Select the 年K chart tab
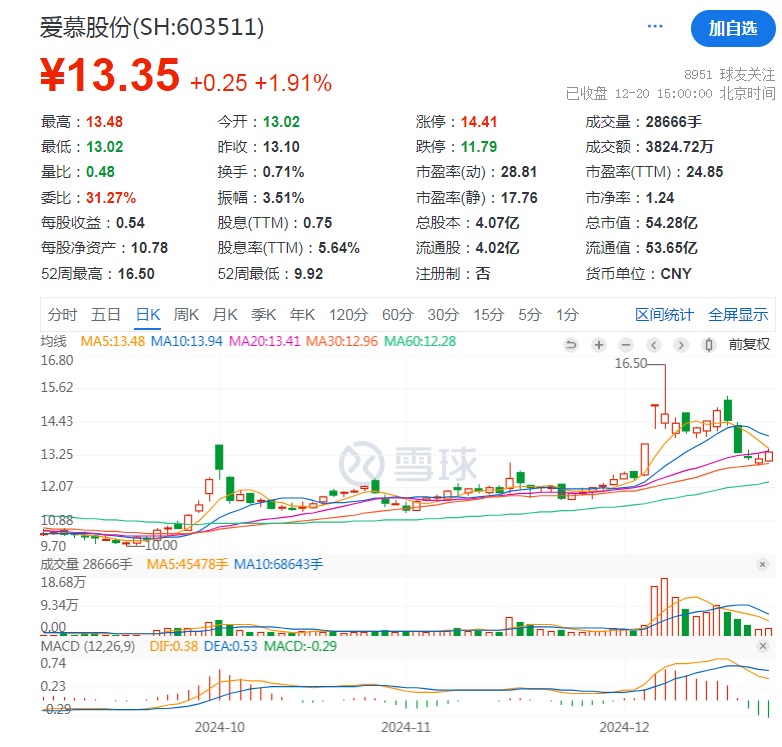782x747 pixels. [x=302, y=315]
